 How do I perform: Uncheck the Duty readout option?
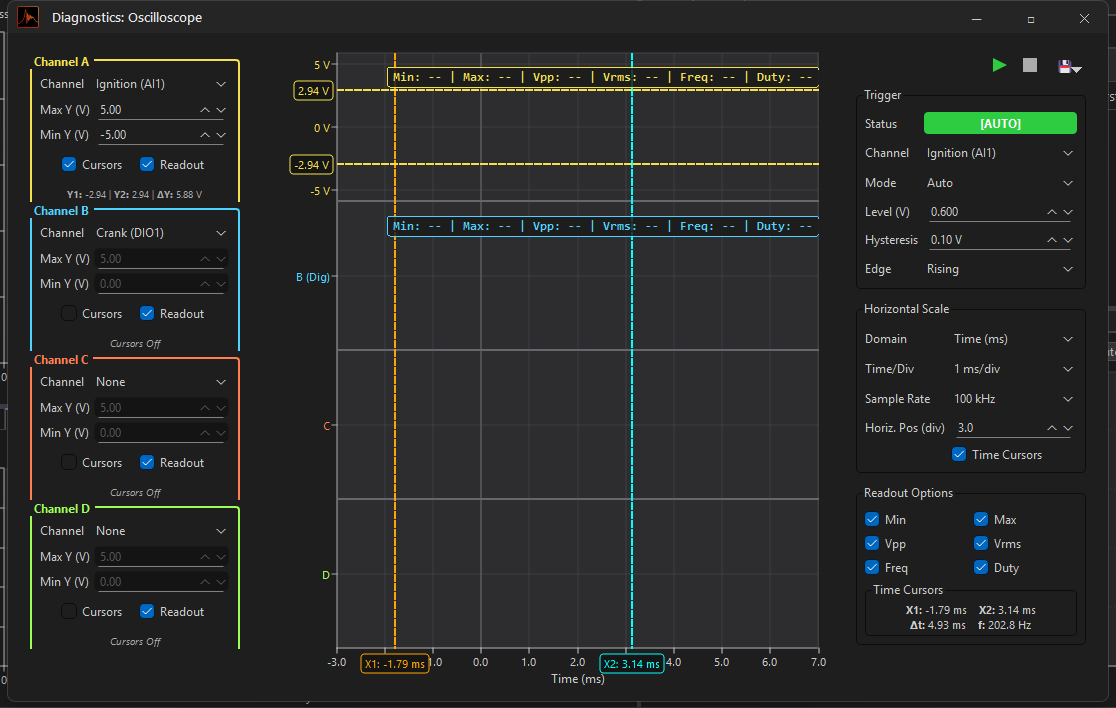tap(981, 567)
